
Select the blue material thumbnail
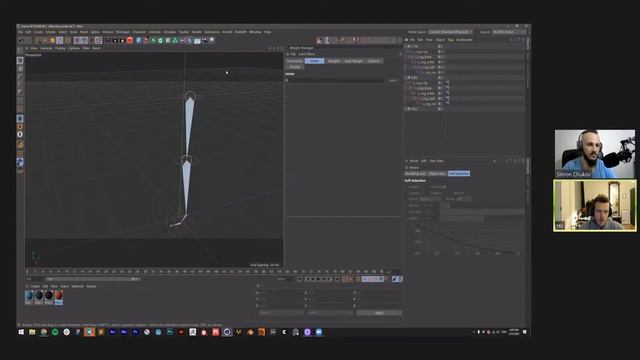(x=29, y=296)
